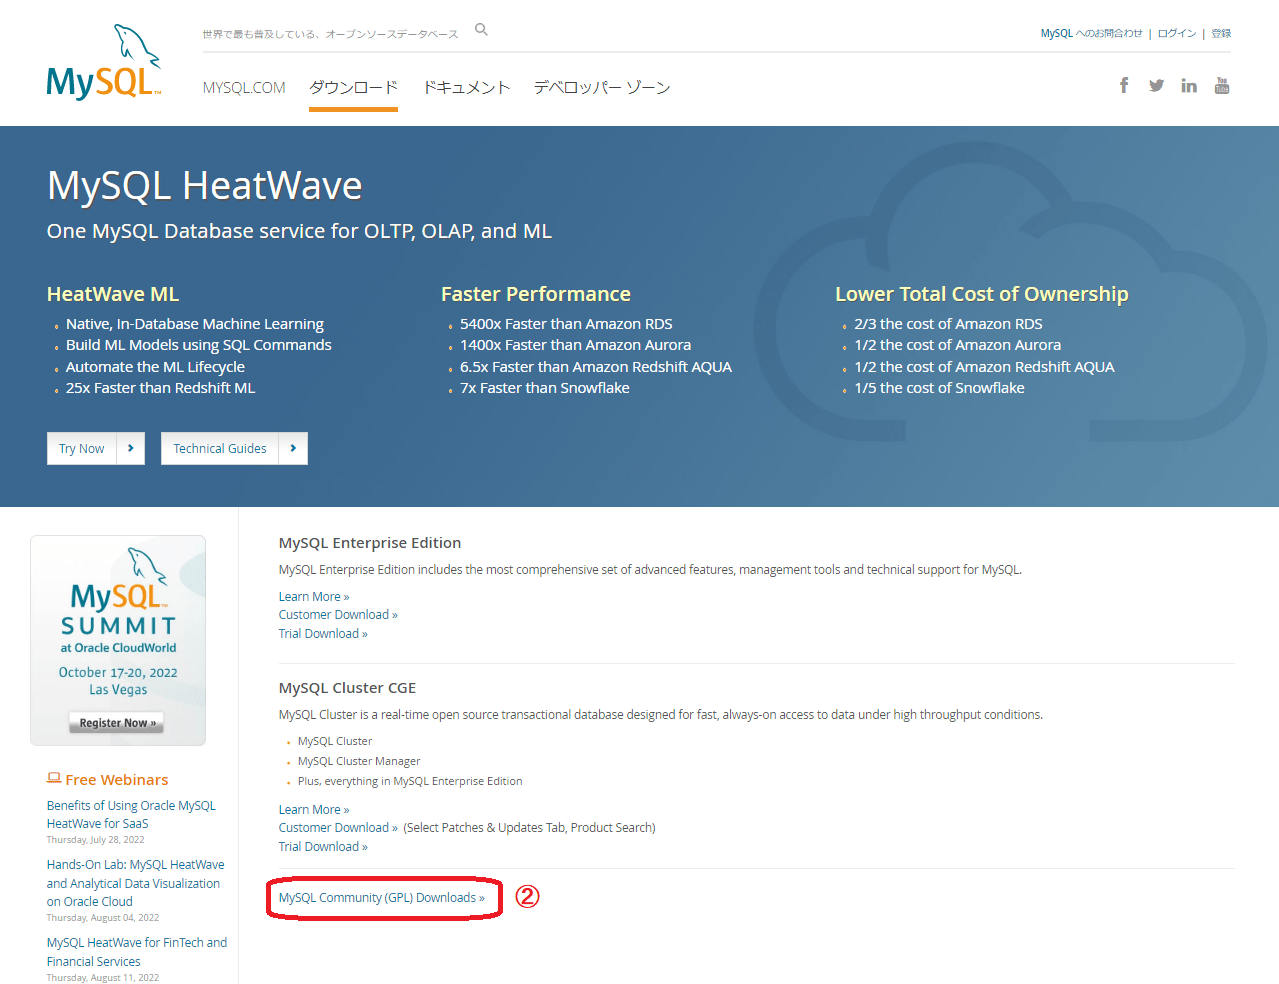Click Trial Download under MySQL Cluster CGE
The width and height of the screenshot is (1279, 984).
click(x=323, y=847)
